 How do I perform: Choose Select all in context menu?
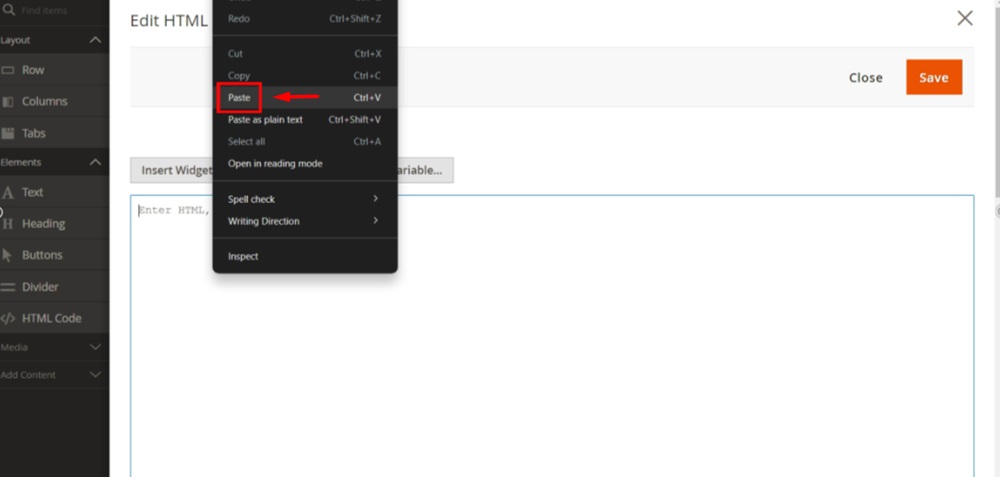pos(305,142)
